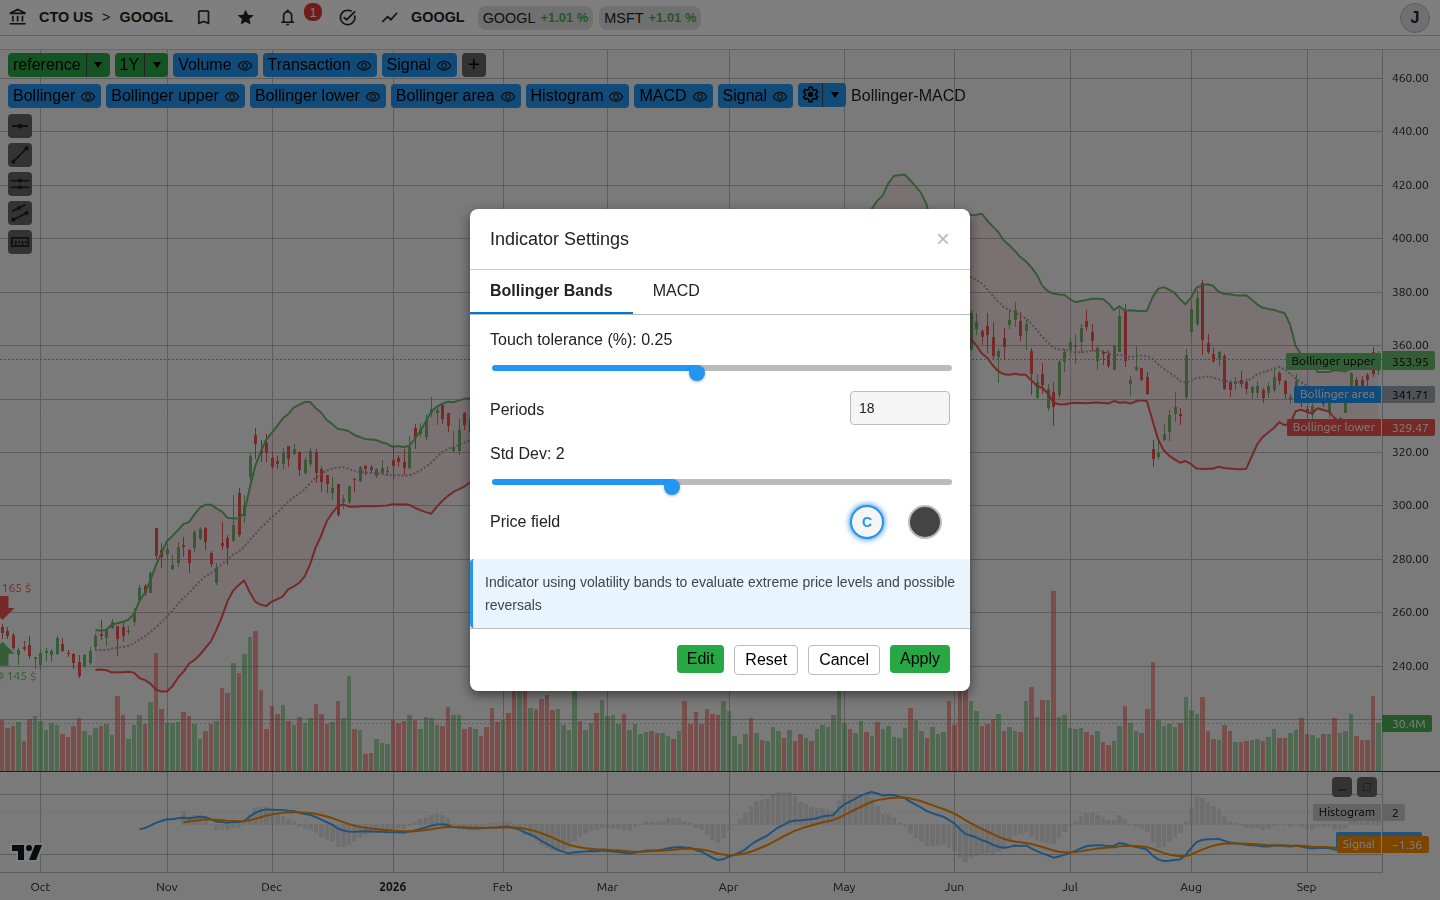Toggle MACD series visibility
Image resolution: width=1440 pixels, height=900 pixels.
700,96
